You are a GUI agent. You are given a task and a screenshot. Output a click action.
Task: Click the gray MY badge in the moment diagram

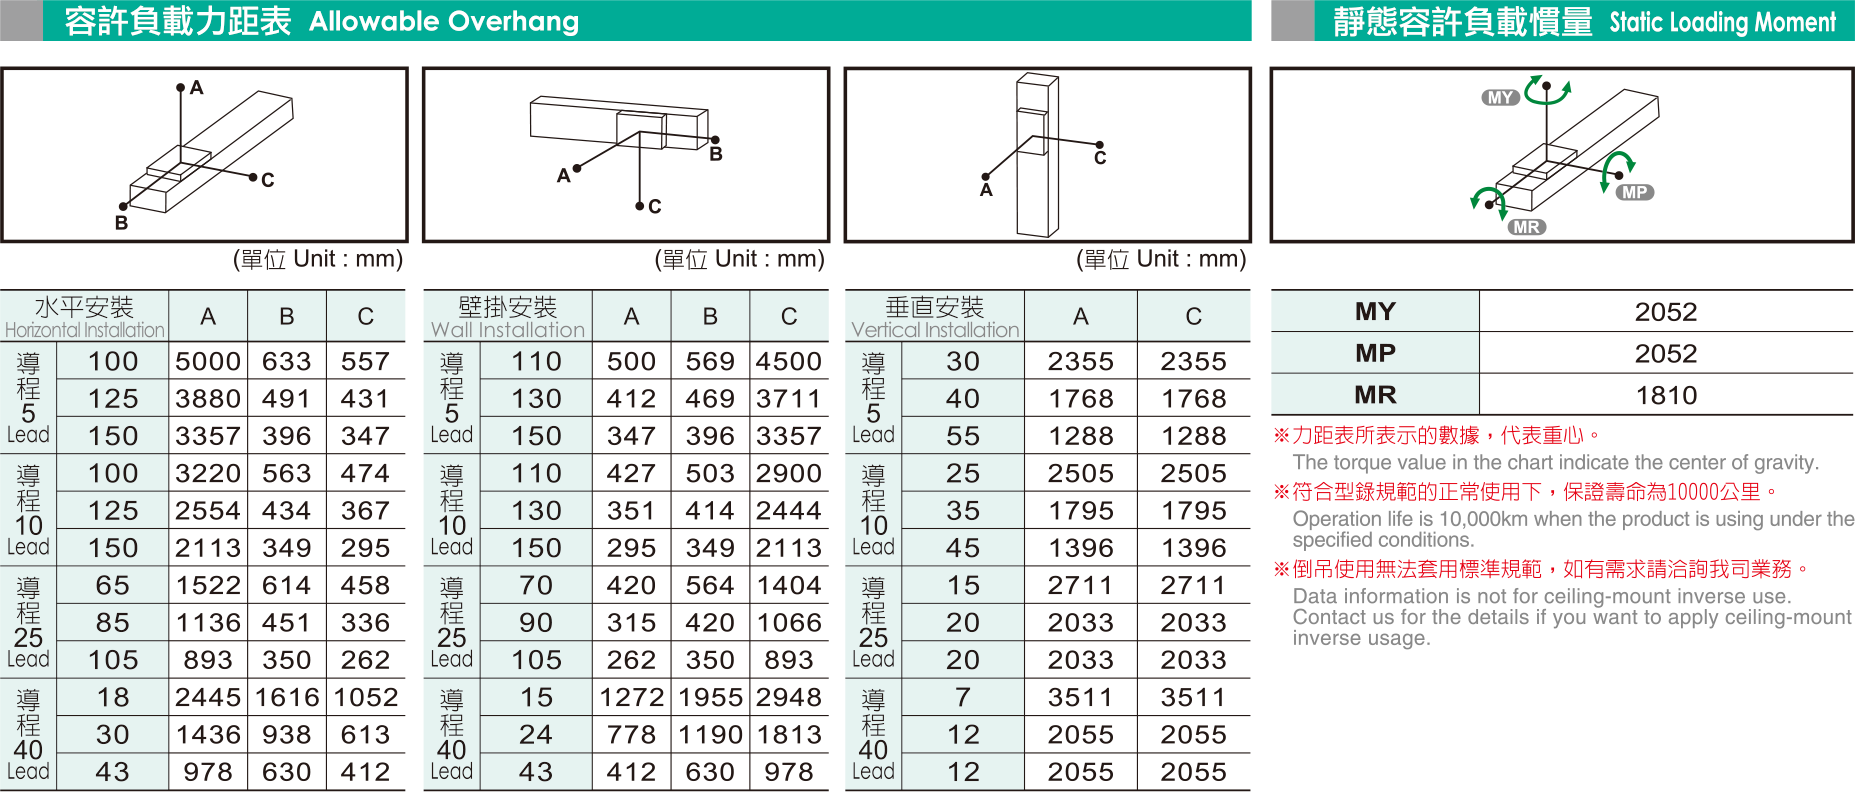click(1499, 98)
